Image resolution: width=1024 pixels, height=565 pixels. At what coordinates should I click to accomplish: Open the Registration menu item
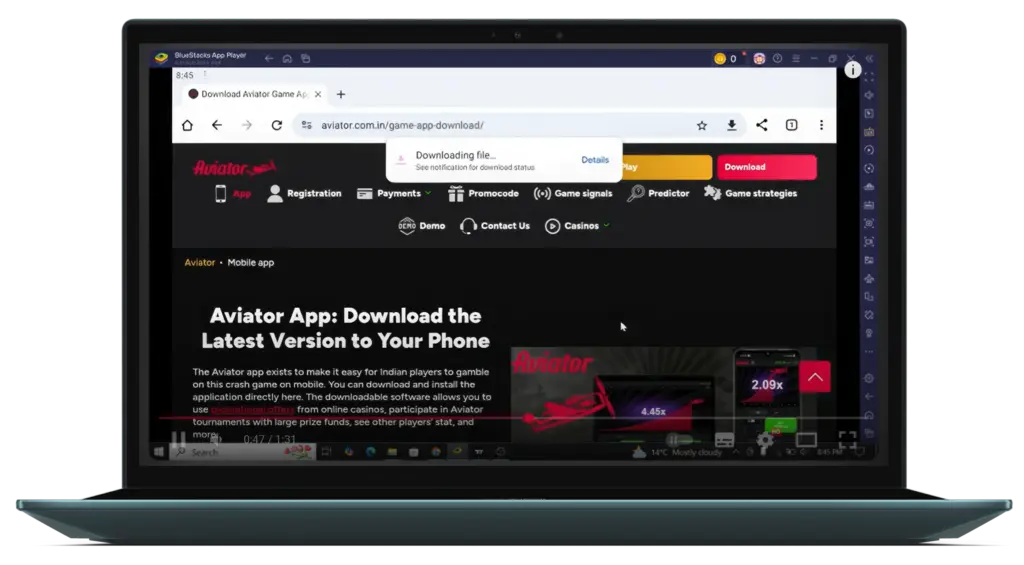[304, 193]
